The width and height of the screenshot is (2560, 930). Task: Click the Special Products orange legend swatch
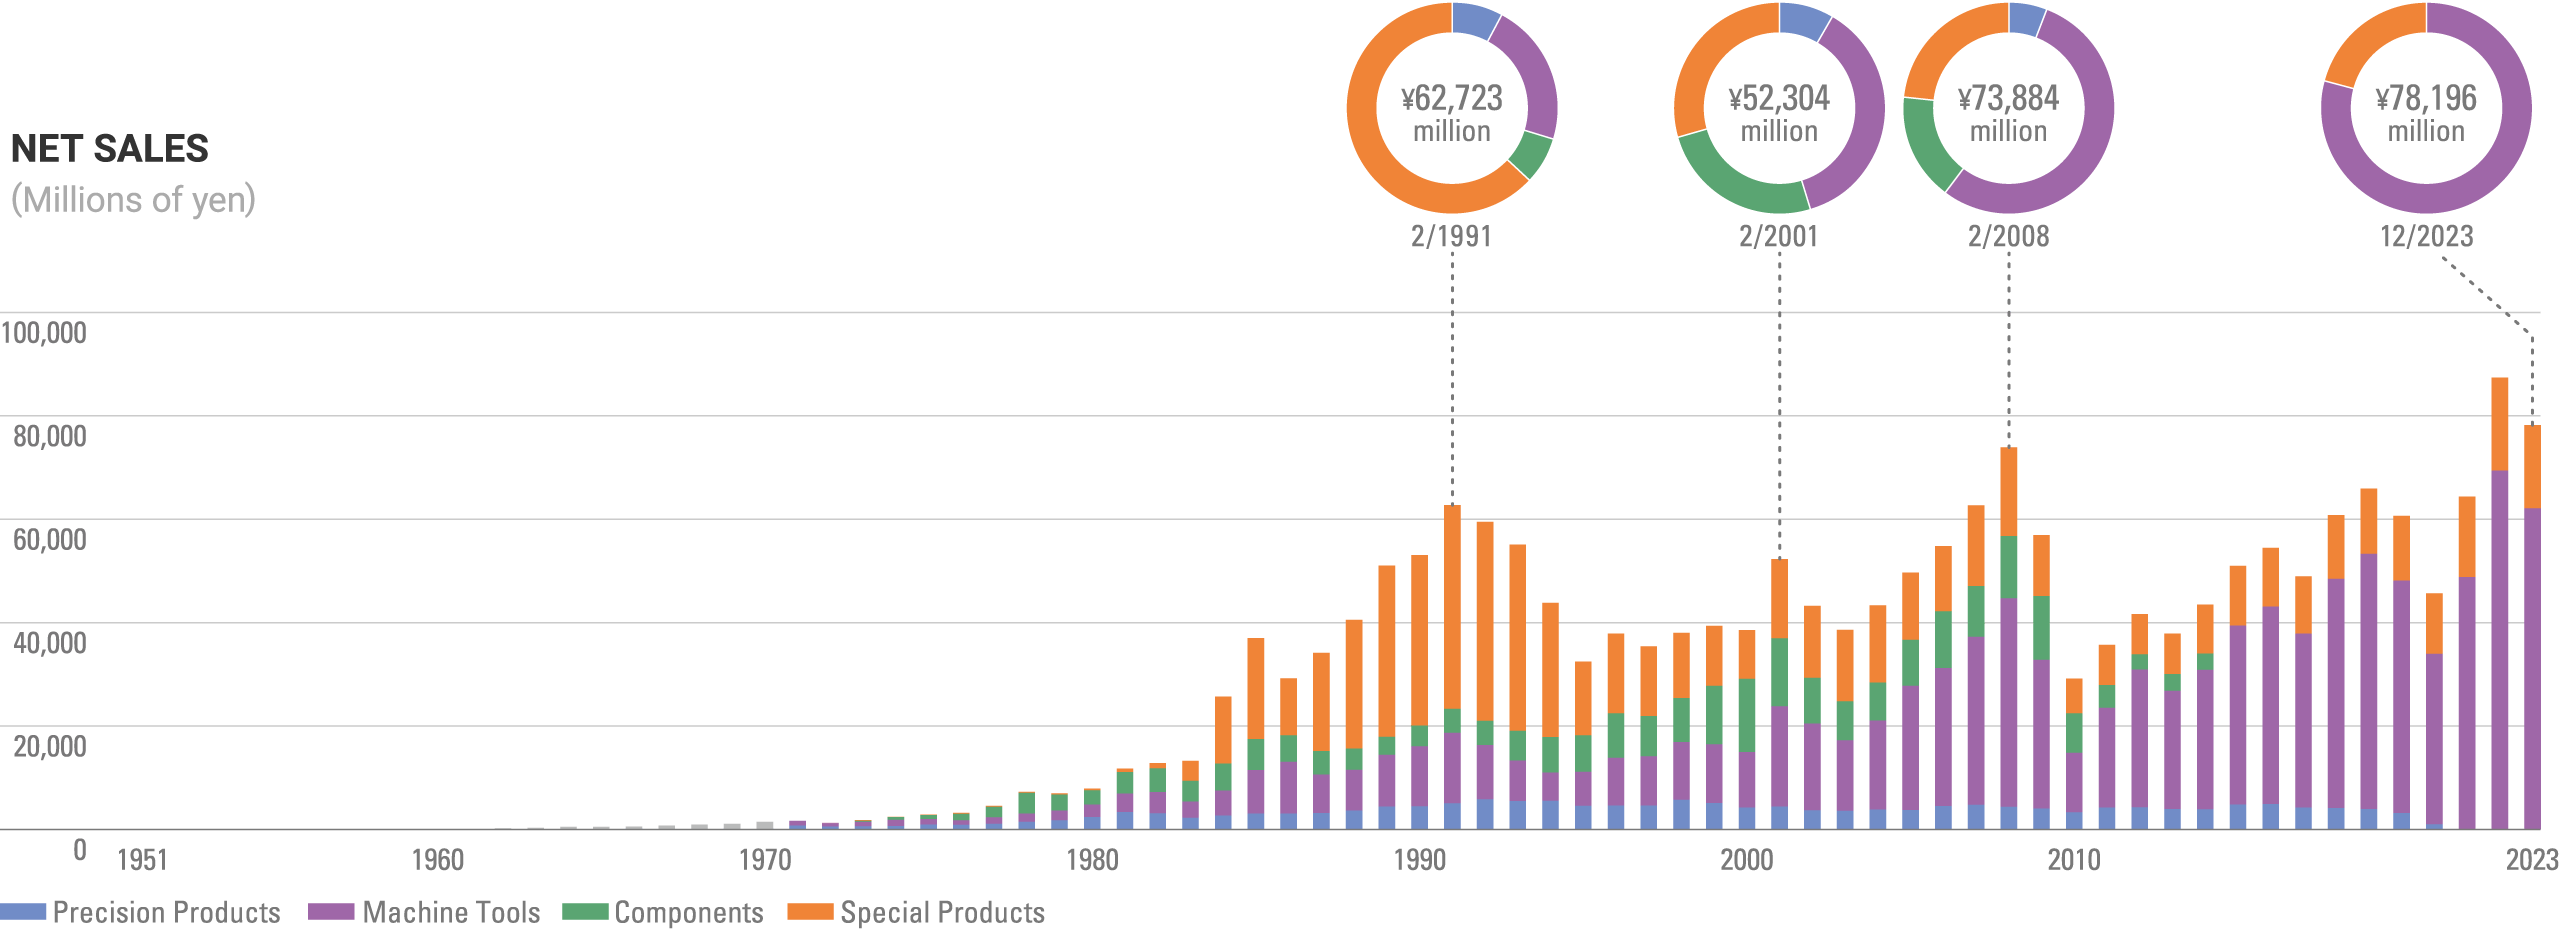[x=810, y=912]
